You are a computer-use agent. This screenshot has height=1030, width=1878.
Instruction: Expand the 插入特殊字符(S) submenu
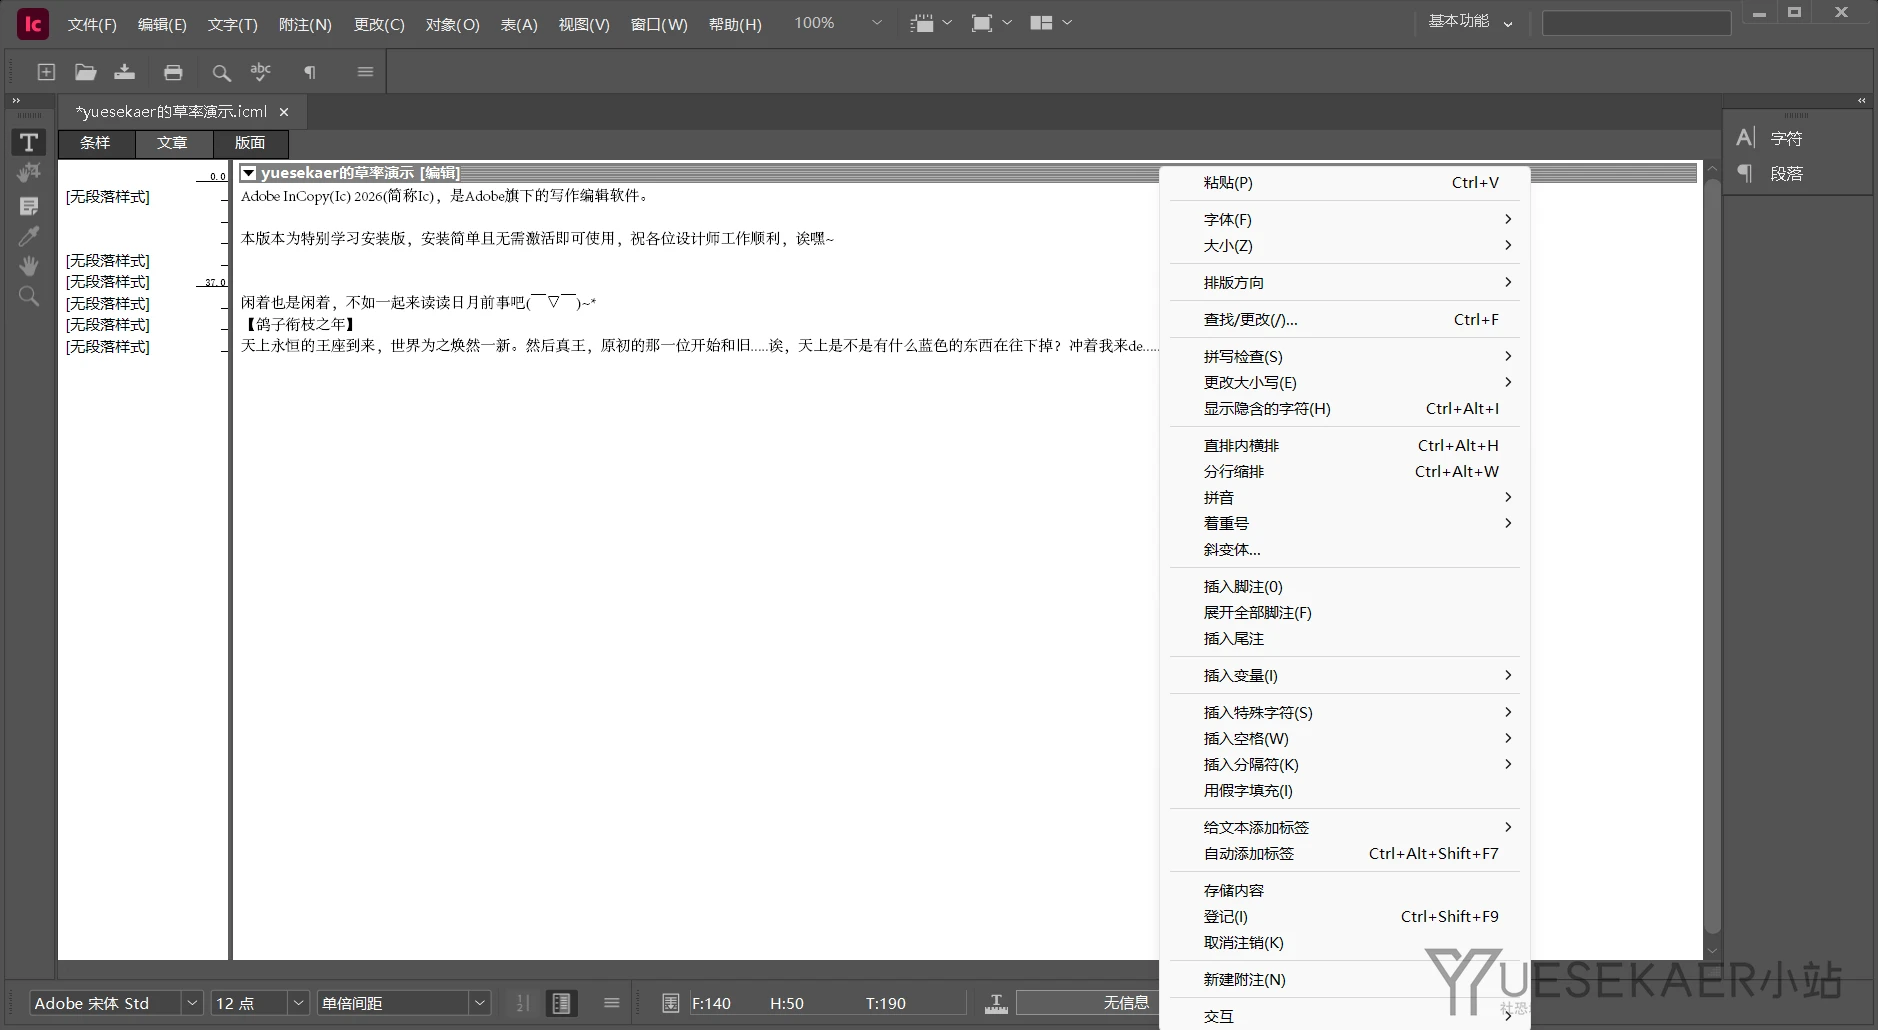coord(1345,713)
